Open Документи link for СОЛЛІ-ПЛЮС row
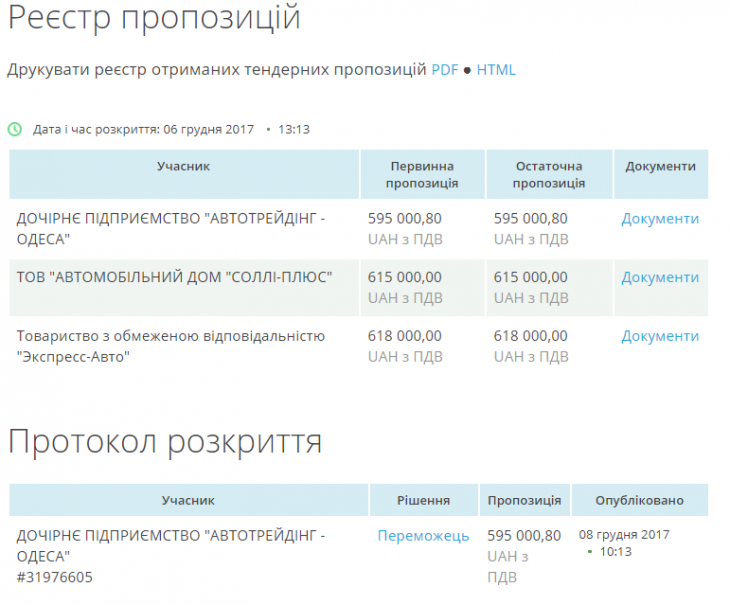The image size is (730, 605). coord(660,277)
